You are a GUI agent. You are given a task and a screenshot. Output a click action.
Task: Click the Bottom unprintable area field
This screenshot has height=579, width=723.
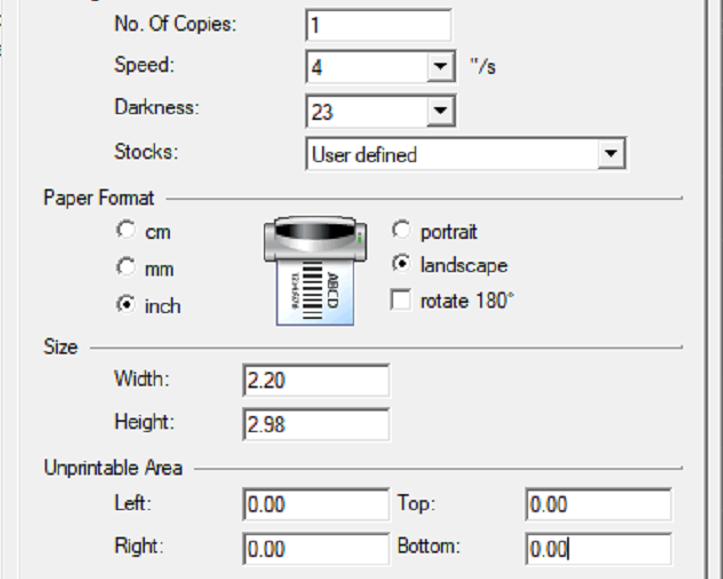point(598,548)
